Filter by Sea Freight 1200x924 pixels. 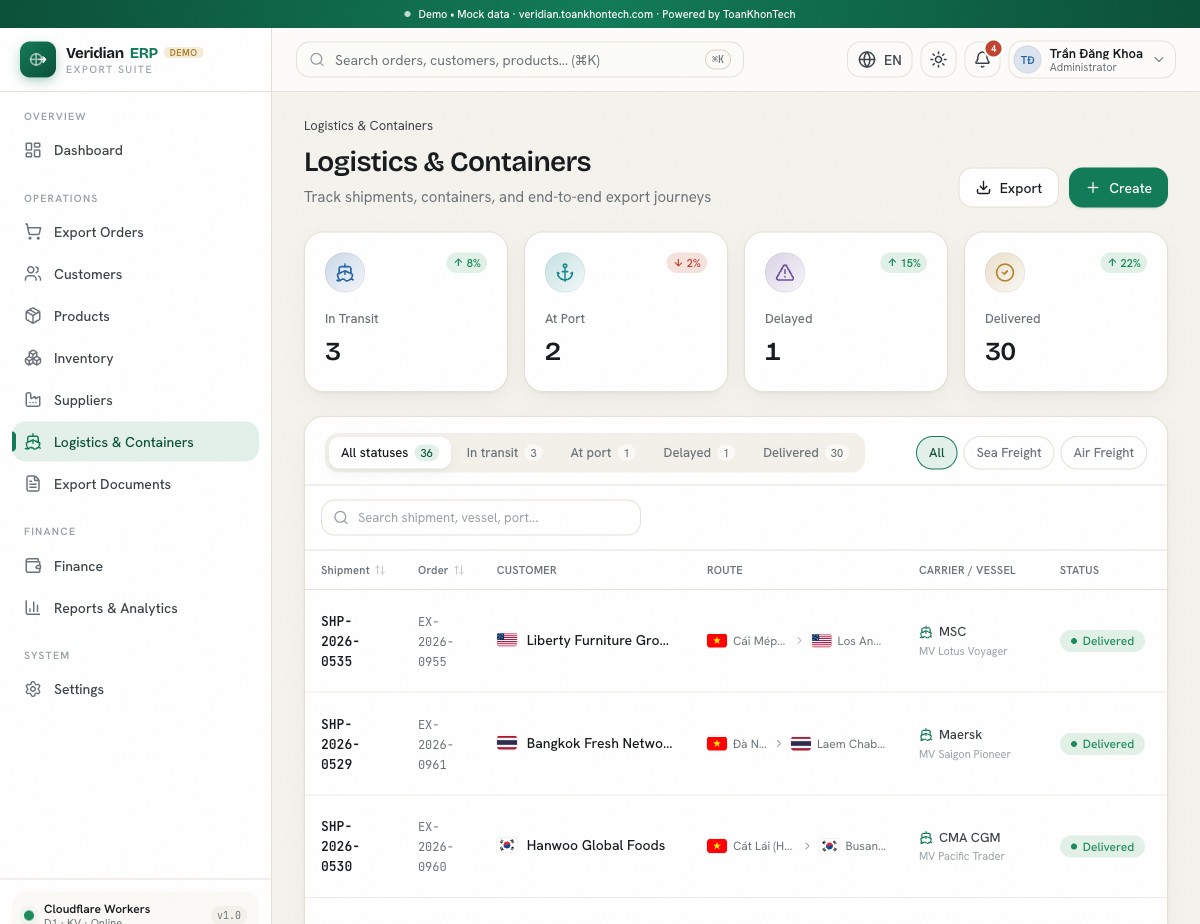tap(1009, 453)
